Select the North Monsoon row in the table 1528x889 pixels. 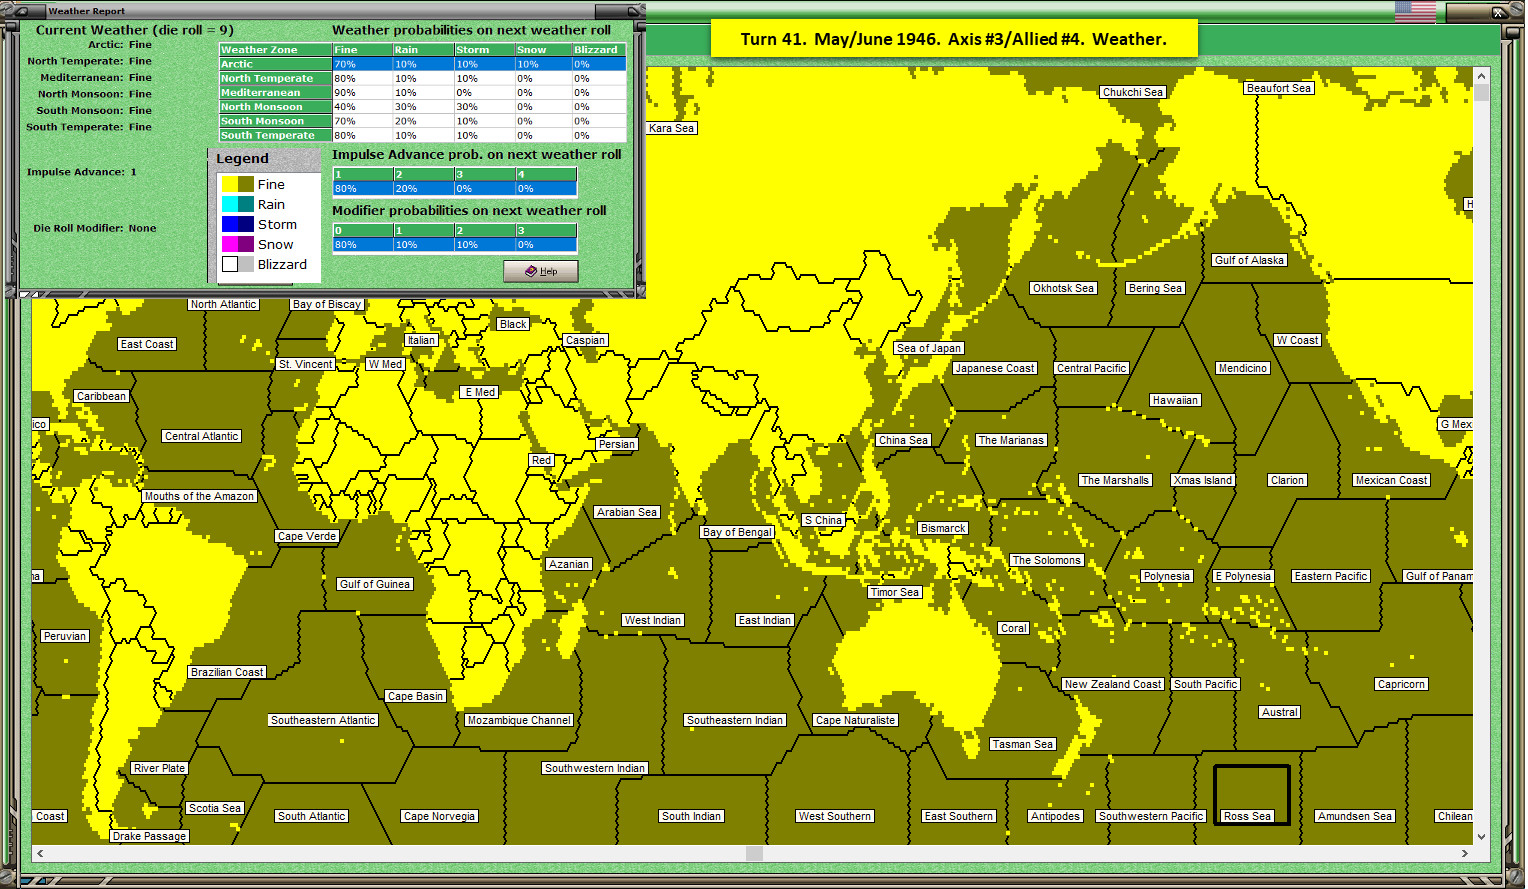click(423, 107)
